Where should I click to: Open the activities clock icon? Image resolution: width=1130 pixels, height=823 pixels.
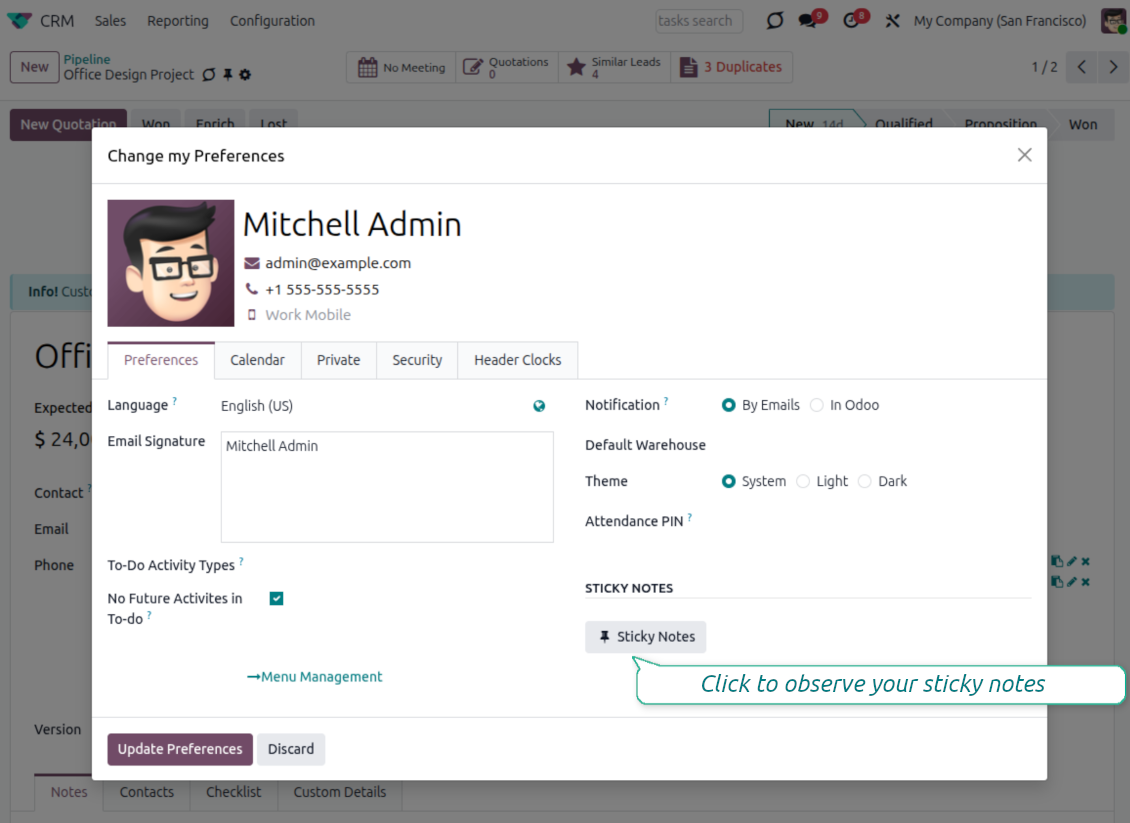tap(852, 21)
